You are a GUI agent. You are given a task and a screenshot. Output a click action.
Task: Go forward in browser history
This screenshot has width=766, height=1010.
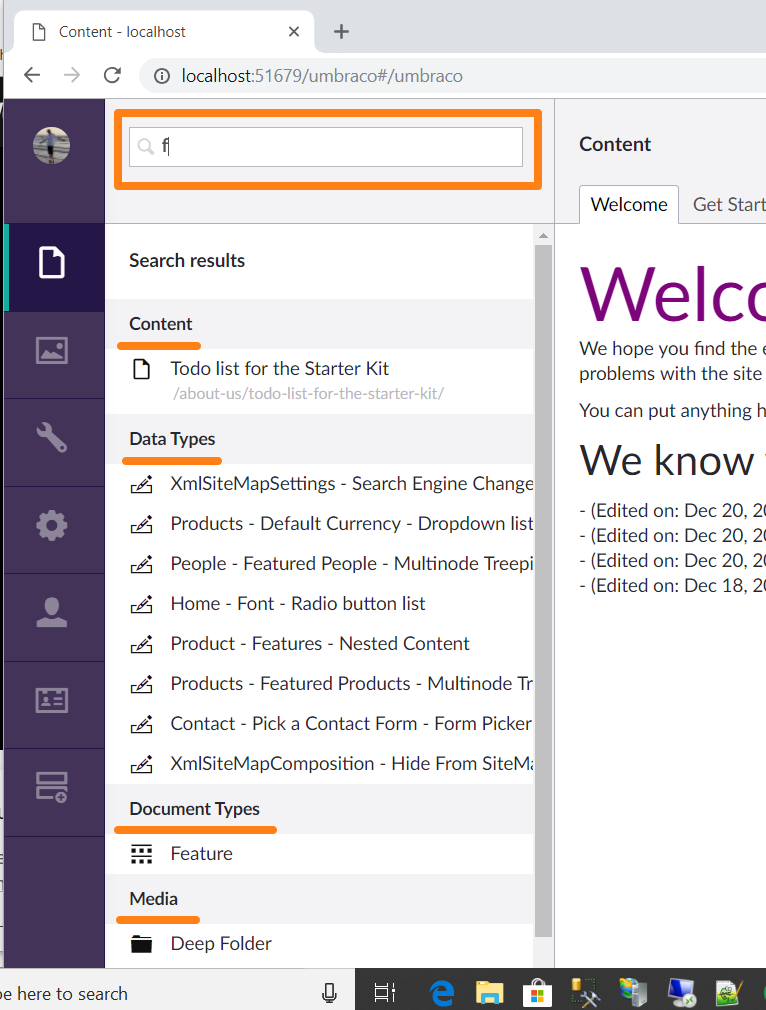[x=72, y=75]
